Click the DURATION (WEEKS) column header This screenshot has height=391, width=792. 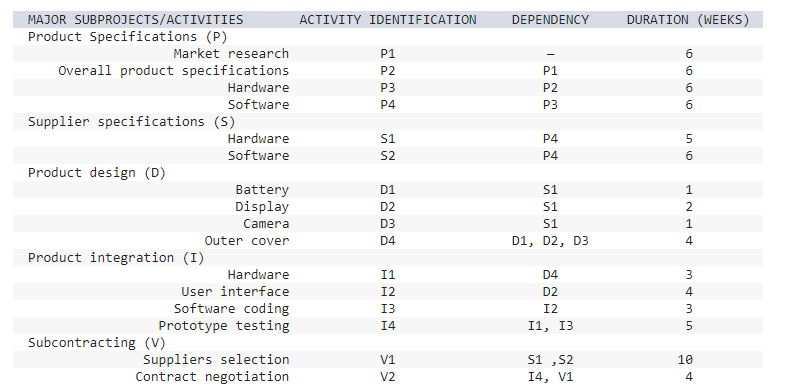[688, 20]
